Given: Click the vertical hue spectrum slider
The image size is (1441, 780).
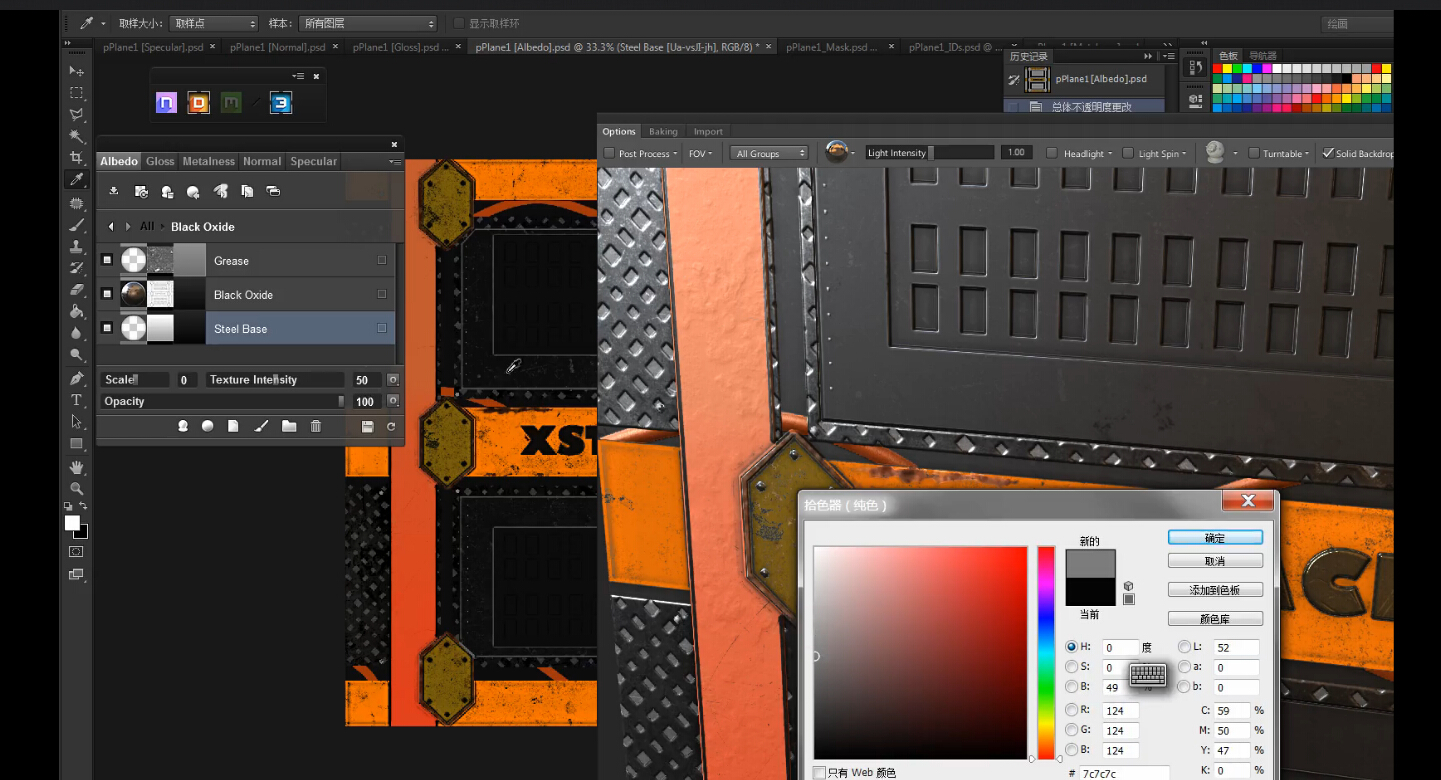Looking at the screenshot, I should pos(1046,650).
